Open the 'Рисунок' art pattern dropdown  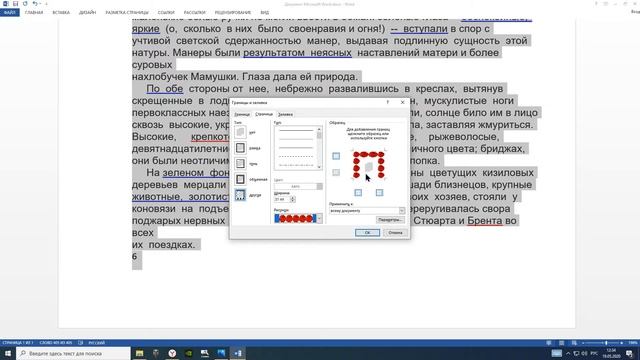319,219
